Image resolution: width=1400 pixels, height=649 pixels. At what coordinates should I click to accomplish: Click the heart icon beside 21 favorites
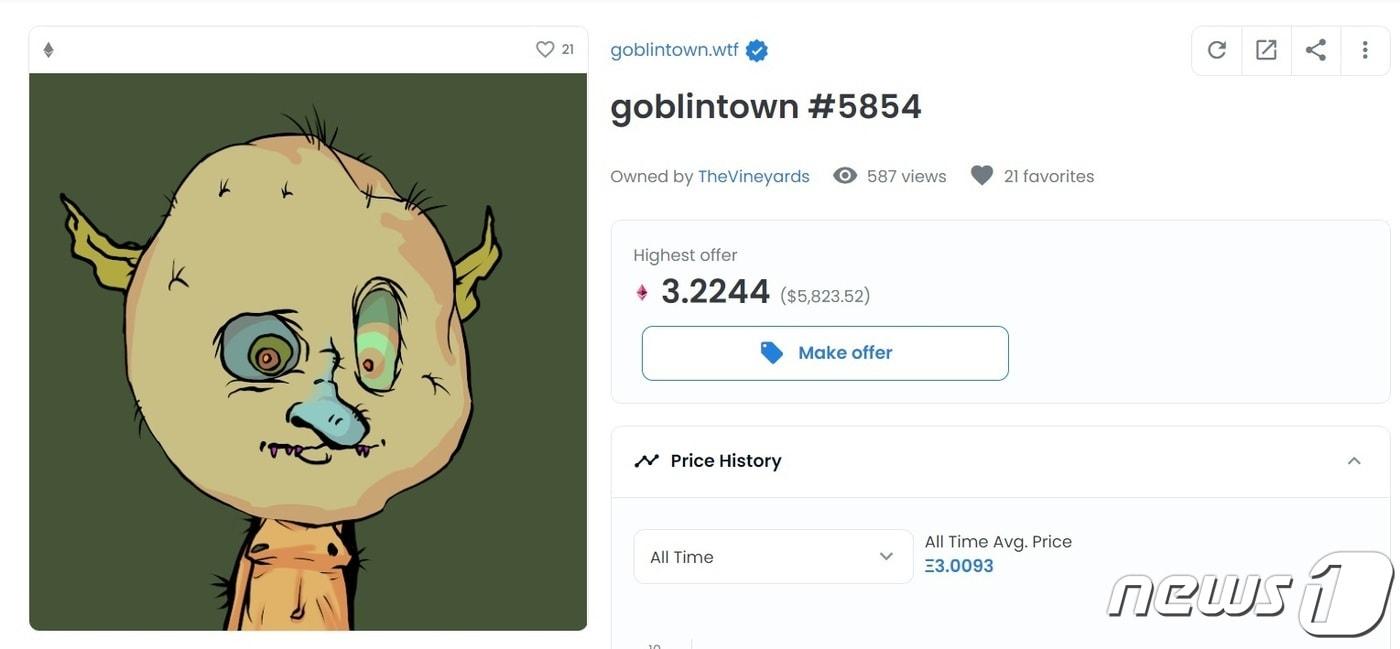tap(982, 176)
